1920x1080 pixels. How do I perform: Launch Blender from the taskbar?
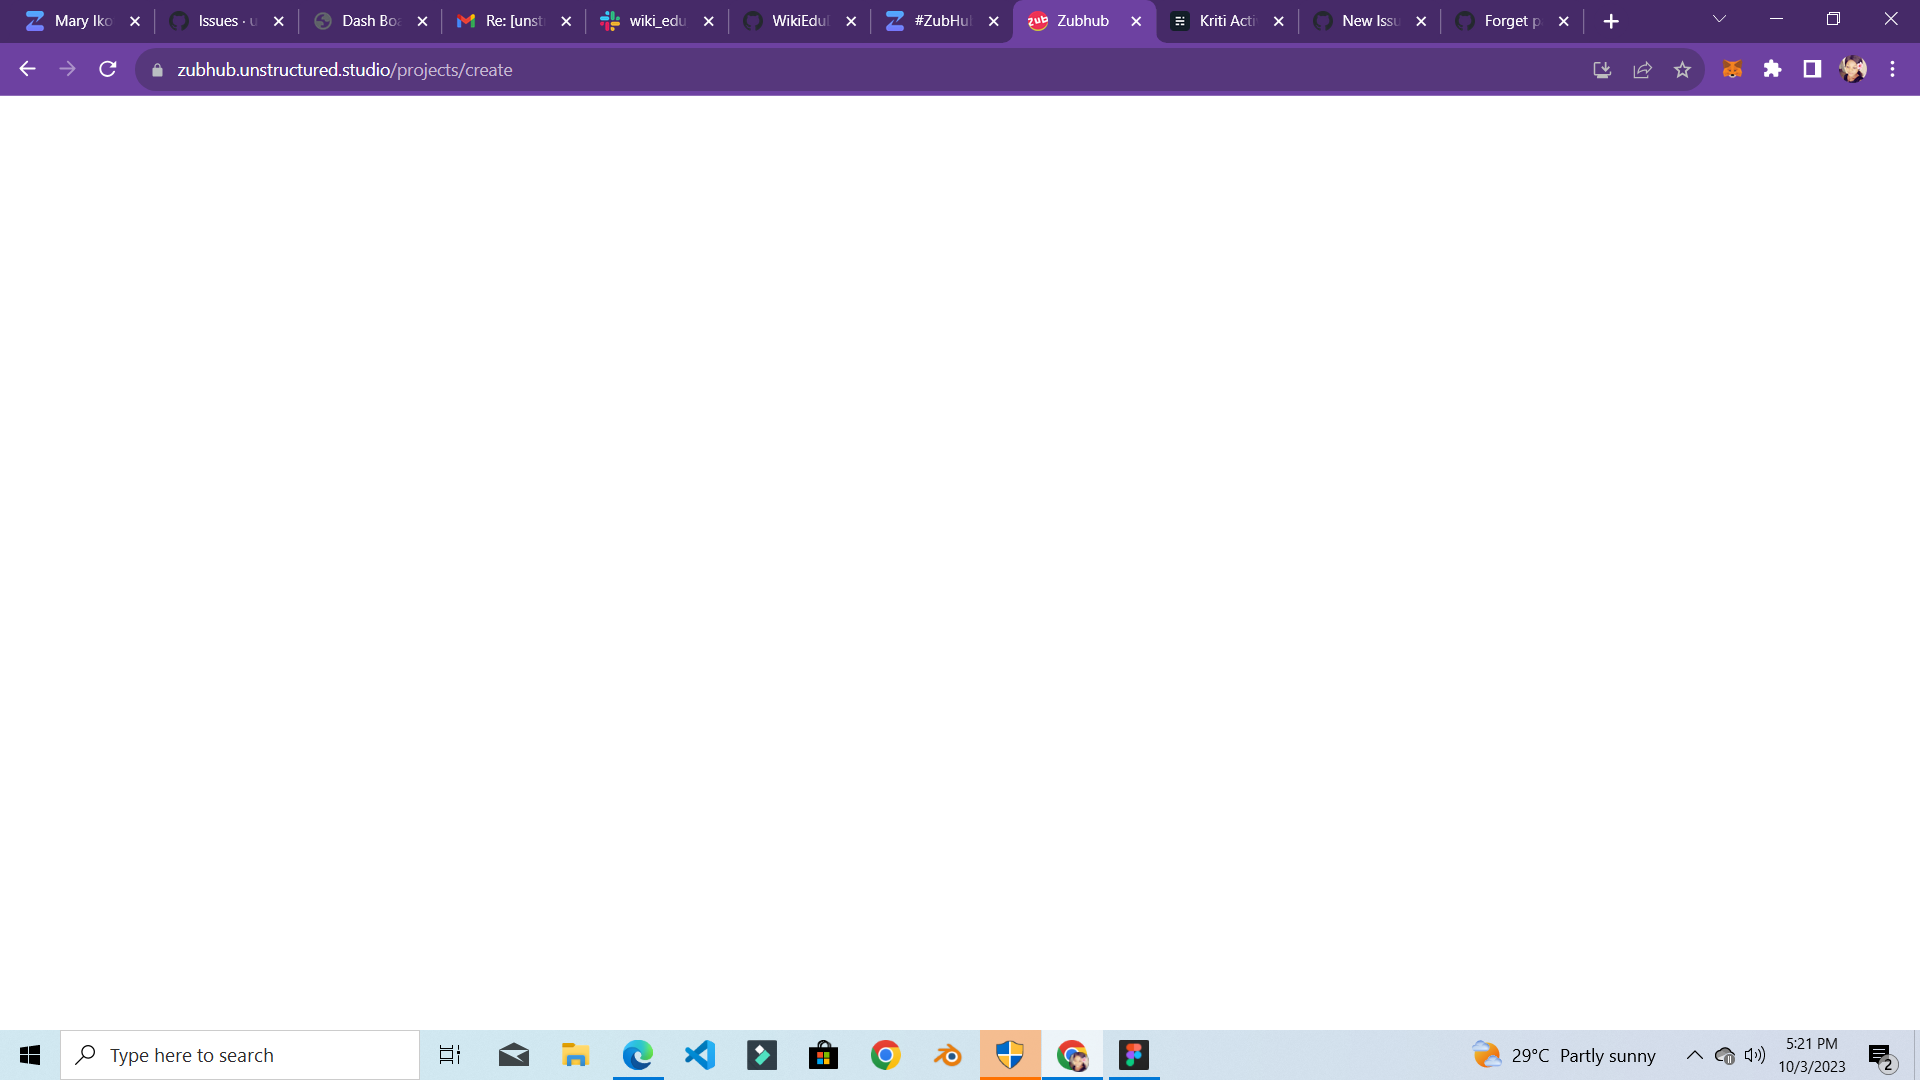[x=947, y=1054]
